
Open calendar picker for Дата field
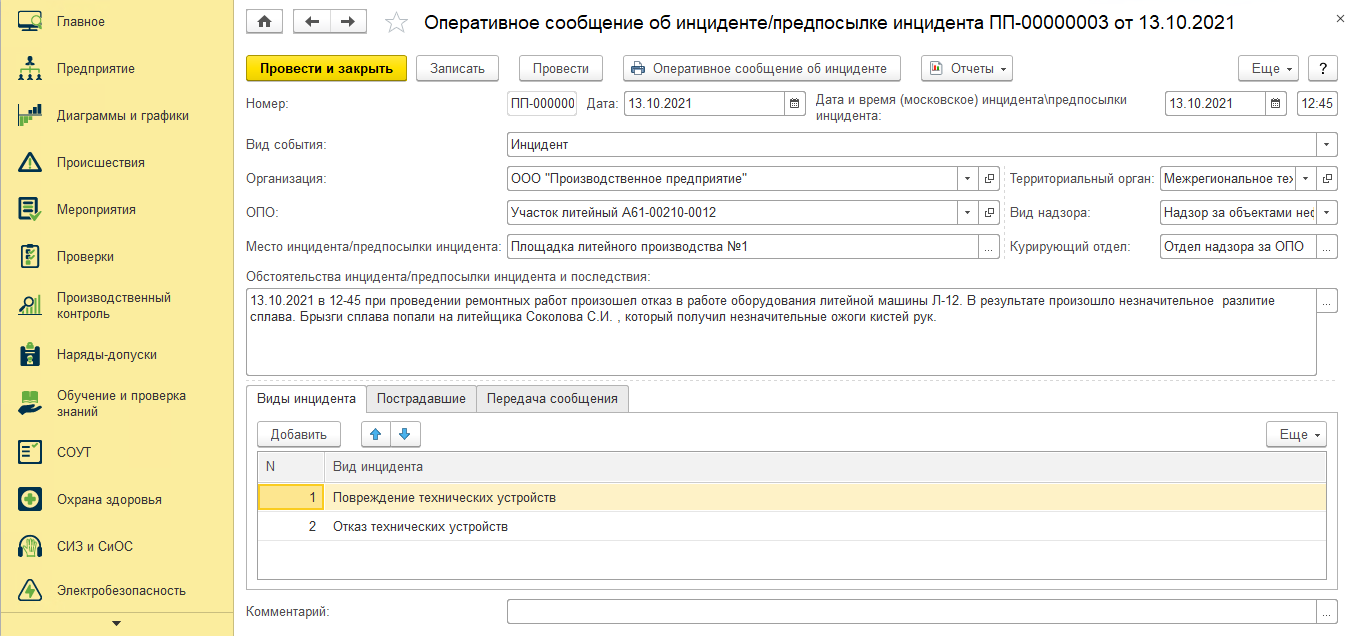tap(795, 103)
